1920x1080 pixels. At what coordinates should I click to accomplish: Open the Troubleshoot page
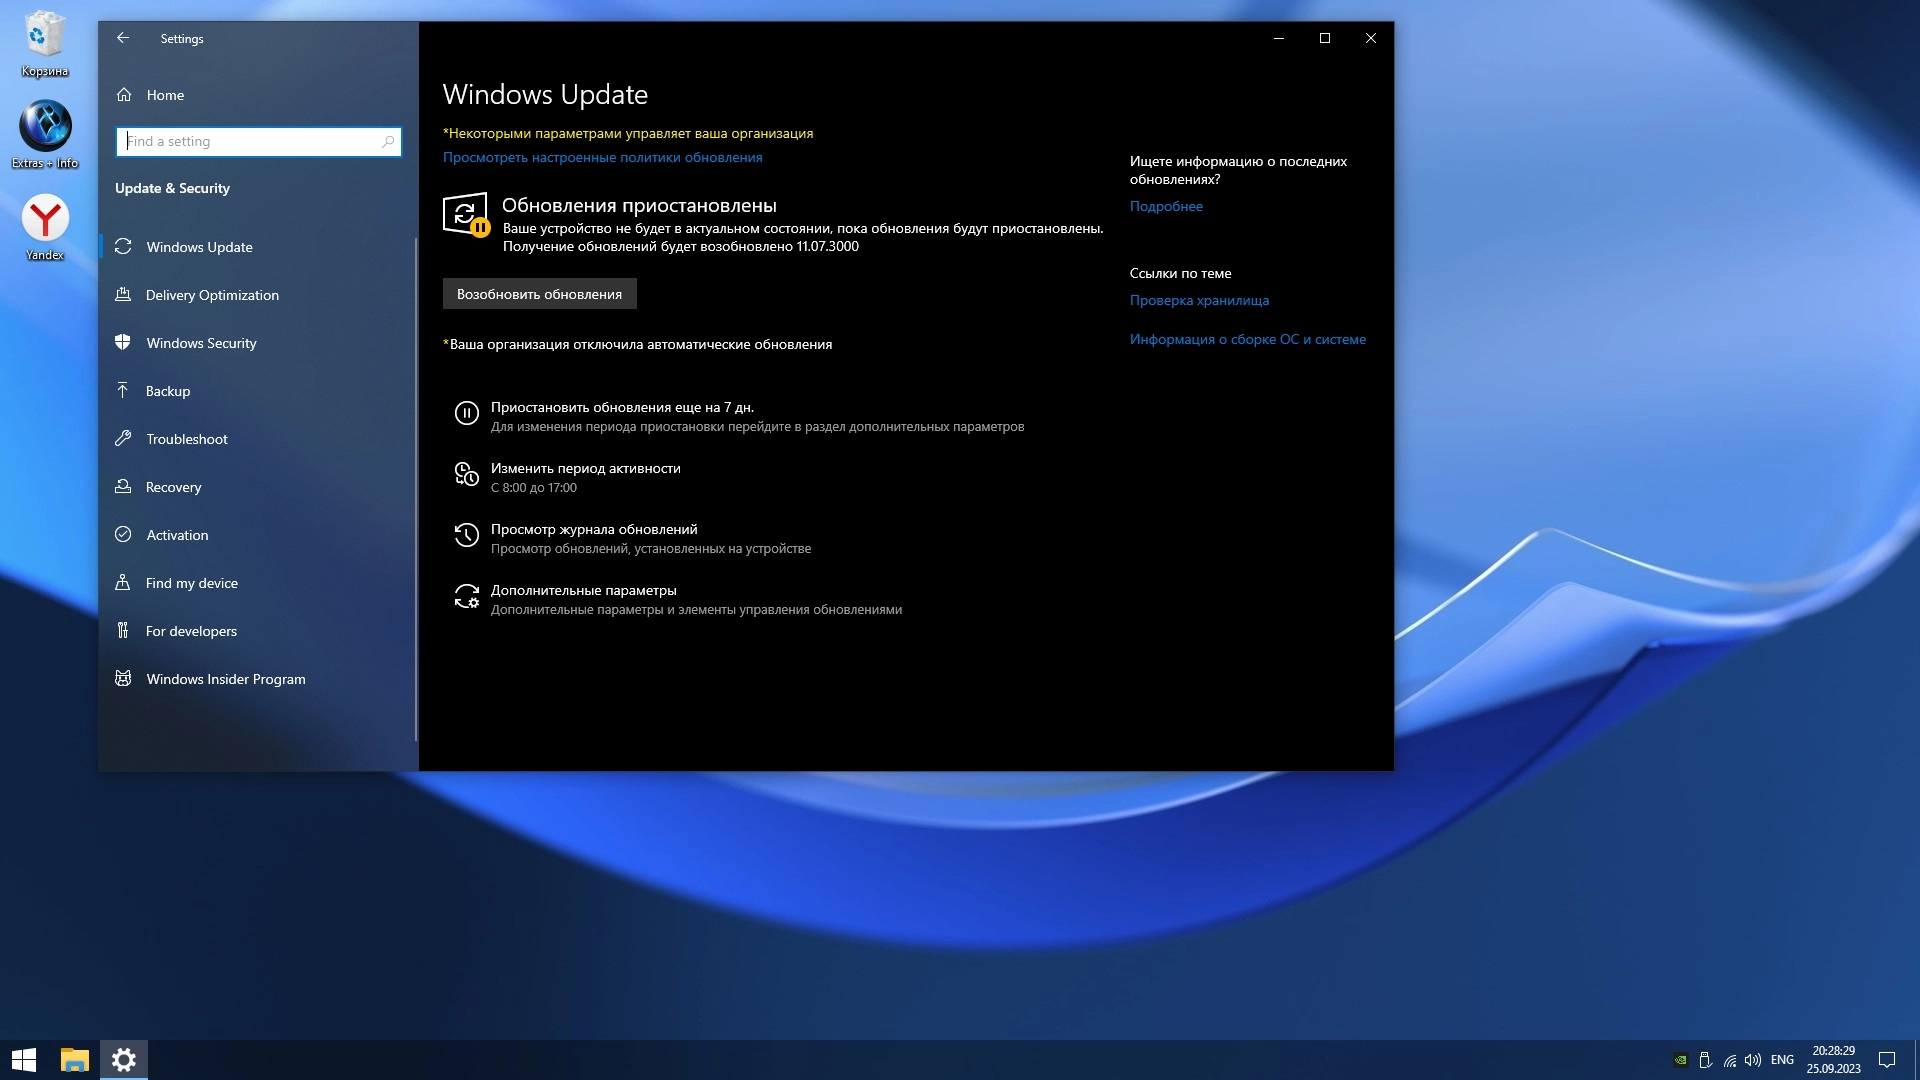tap(187, 439)
